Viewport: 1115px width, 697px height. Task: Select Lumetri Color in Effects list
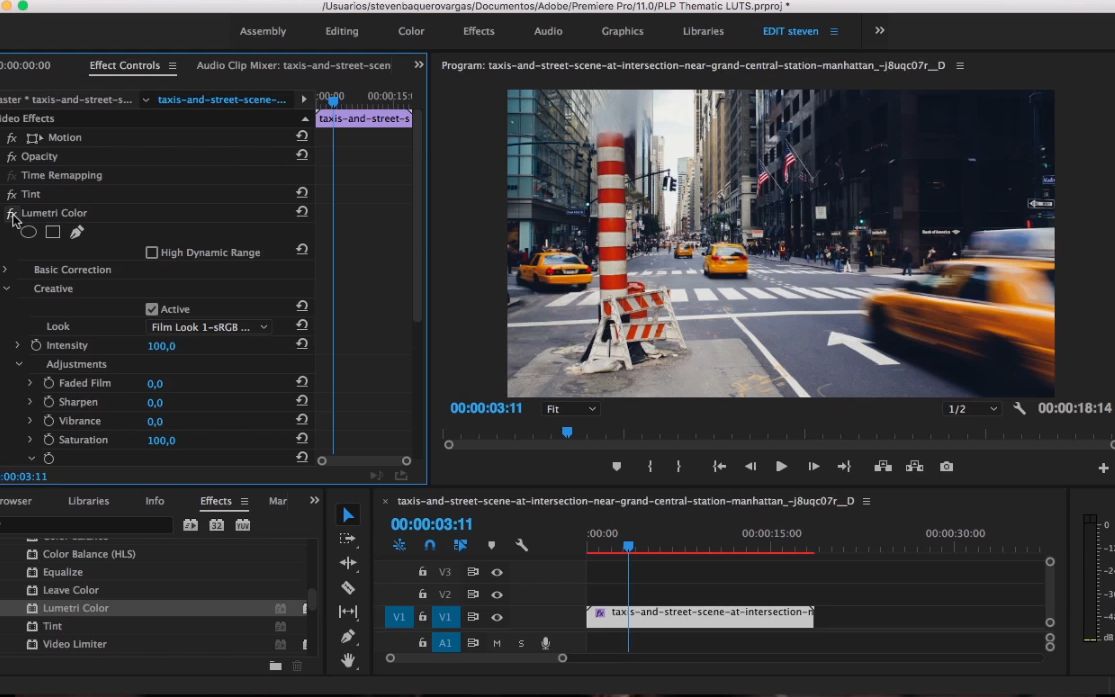[x=76, y=608]
